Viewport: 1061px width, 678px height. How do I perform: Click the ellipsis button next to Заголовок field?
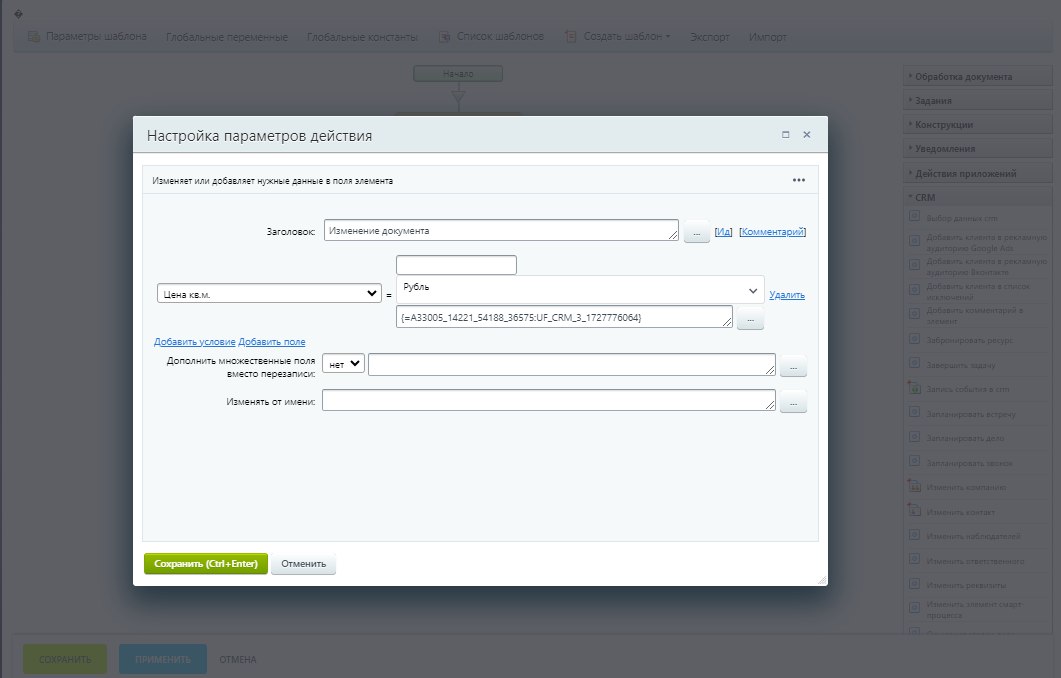pyautogui.click(x=696, y=232)
